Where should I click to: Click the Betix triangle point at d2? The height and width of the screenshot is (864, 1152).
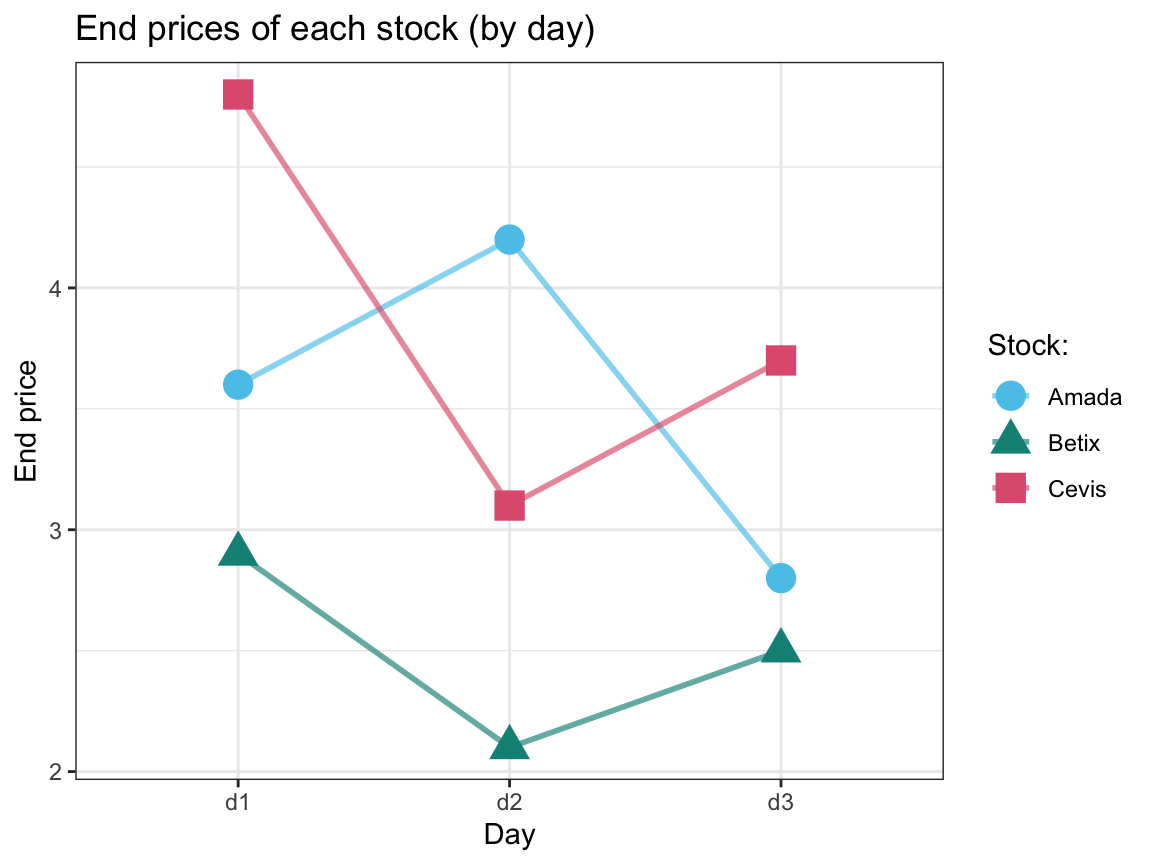(x=509, y=744)
